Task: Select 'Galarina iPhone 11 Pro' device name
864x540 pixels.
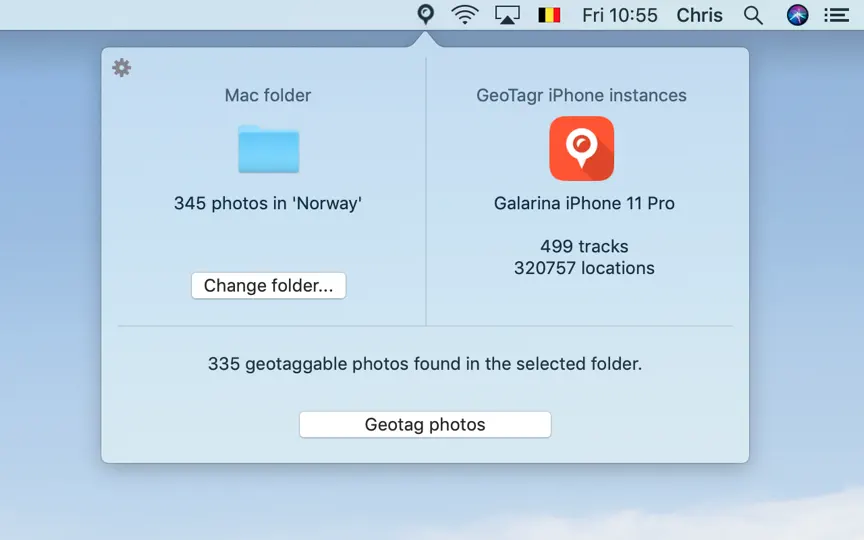Action: click(x=584, y=203)
